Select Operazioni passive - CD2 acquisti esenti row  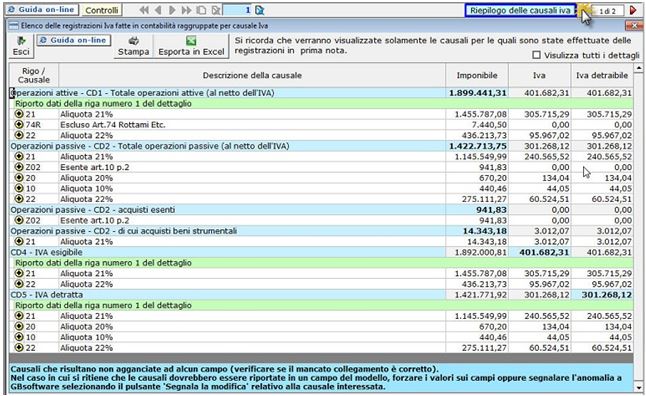321,210
